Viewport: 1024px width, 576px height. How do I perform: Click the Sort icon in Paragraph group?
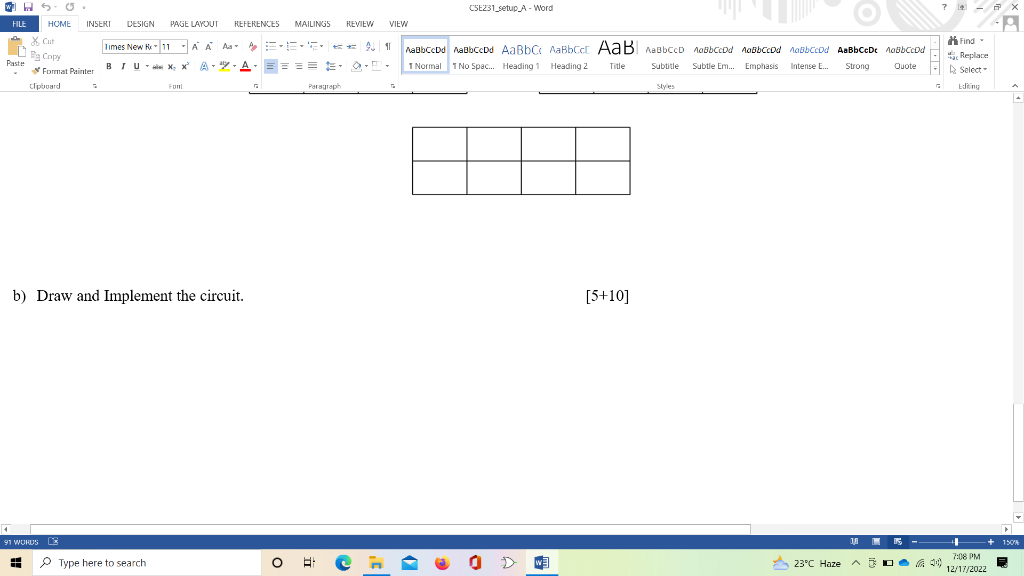[369, 44]
